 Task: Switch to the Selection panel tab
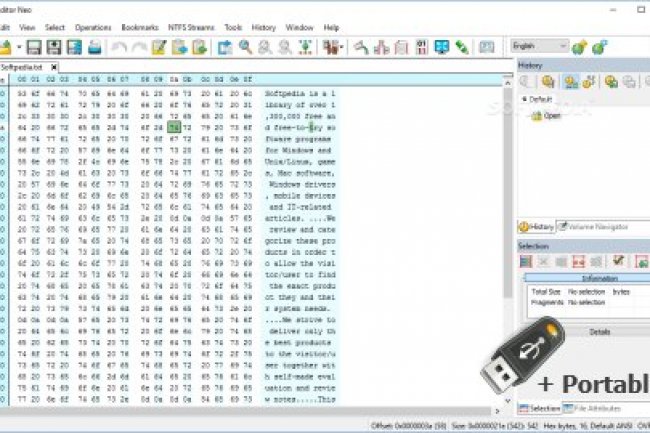point(540,409)
